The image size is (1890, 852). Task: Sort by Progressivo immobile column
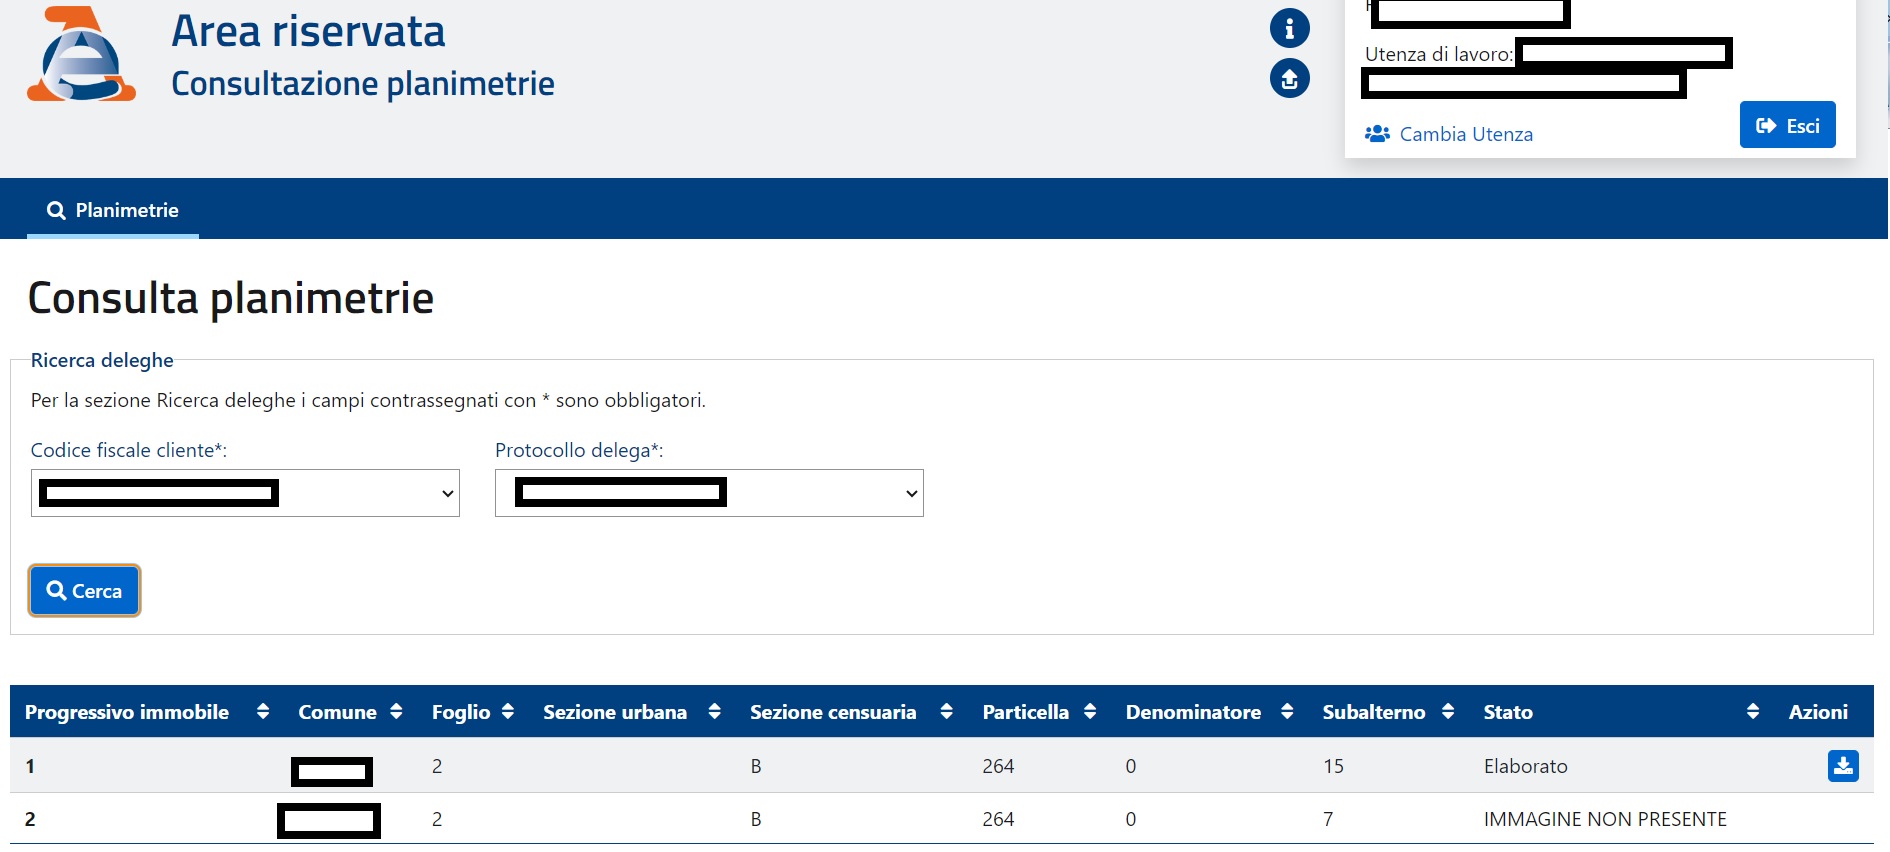[x=263, y=712]
